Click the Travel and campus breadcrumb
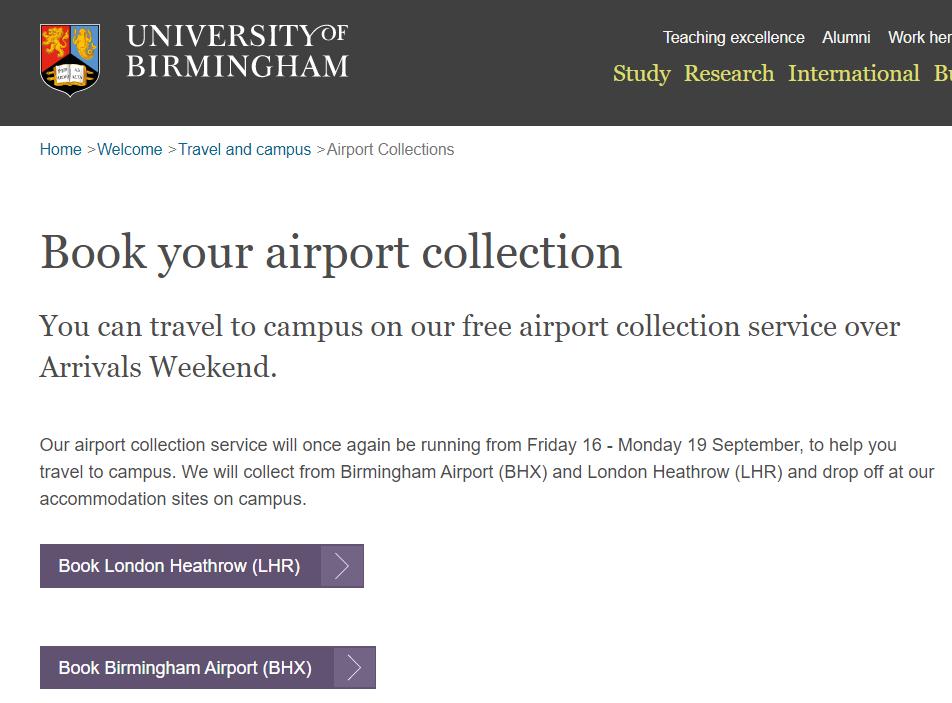 (244, 149)
